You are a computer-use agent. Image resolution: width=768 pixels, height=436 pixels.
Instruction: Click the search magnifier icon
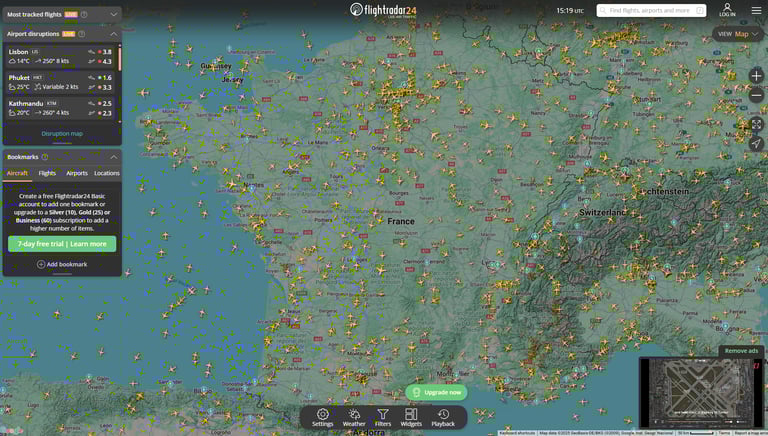click(x=603, y=10)
